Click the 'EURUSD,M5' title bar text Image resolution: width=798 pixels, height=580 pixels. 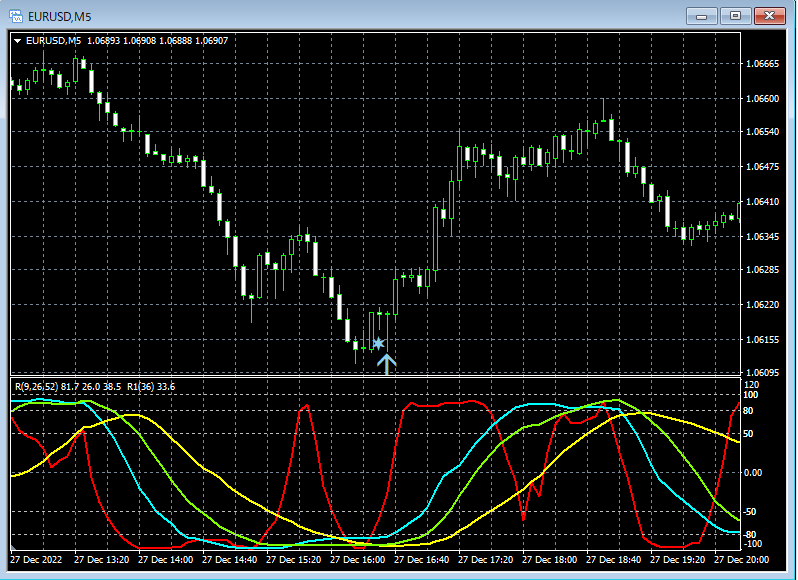pos(60,17)
